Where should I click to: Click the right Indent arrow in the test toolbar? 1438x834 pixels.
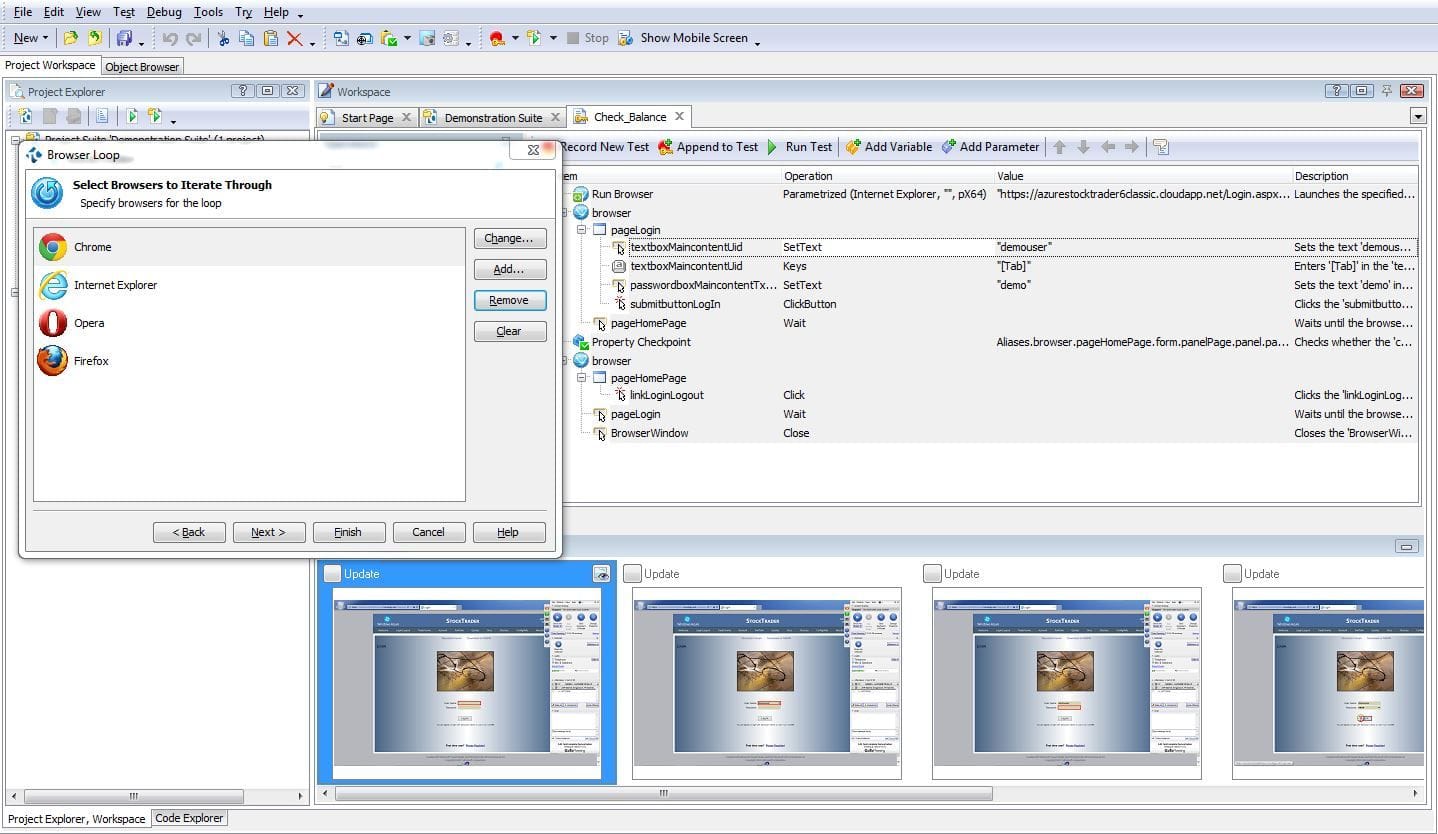pos(1132,147)
